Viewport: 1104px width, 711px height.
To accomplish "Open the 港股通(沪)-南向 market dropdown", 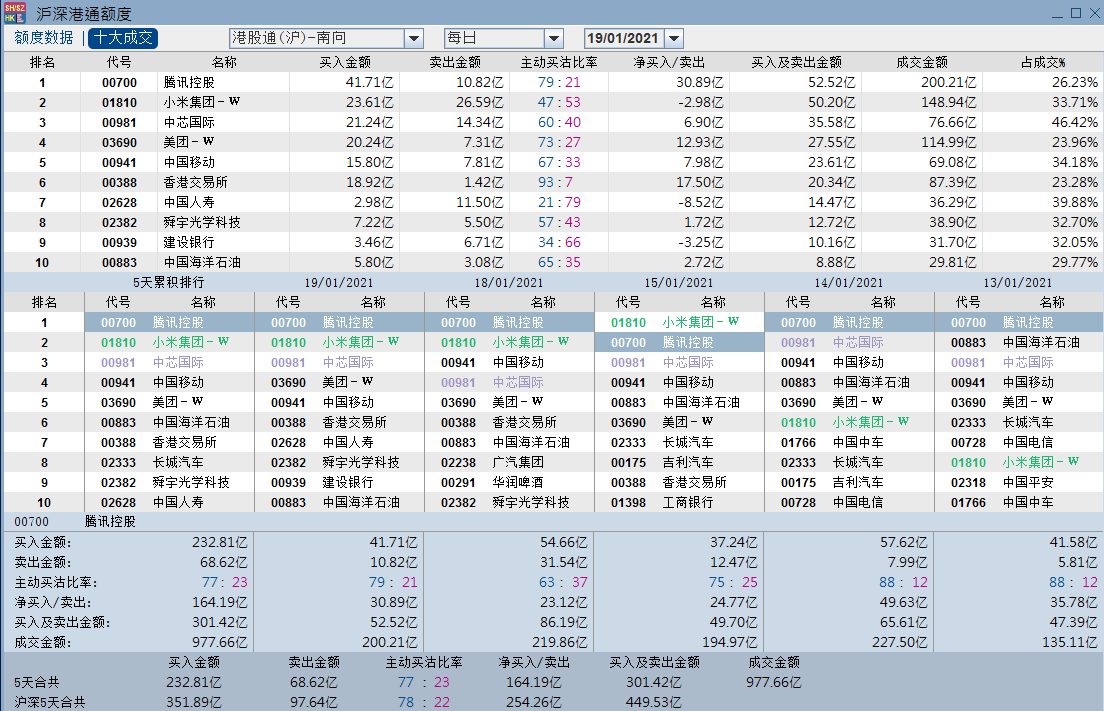I will pos(414,39).
